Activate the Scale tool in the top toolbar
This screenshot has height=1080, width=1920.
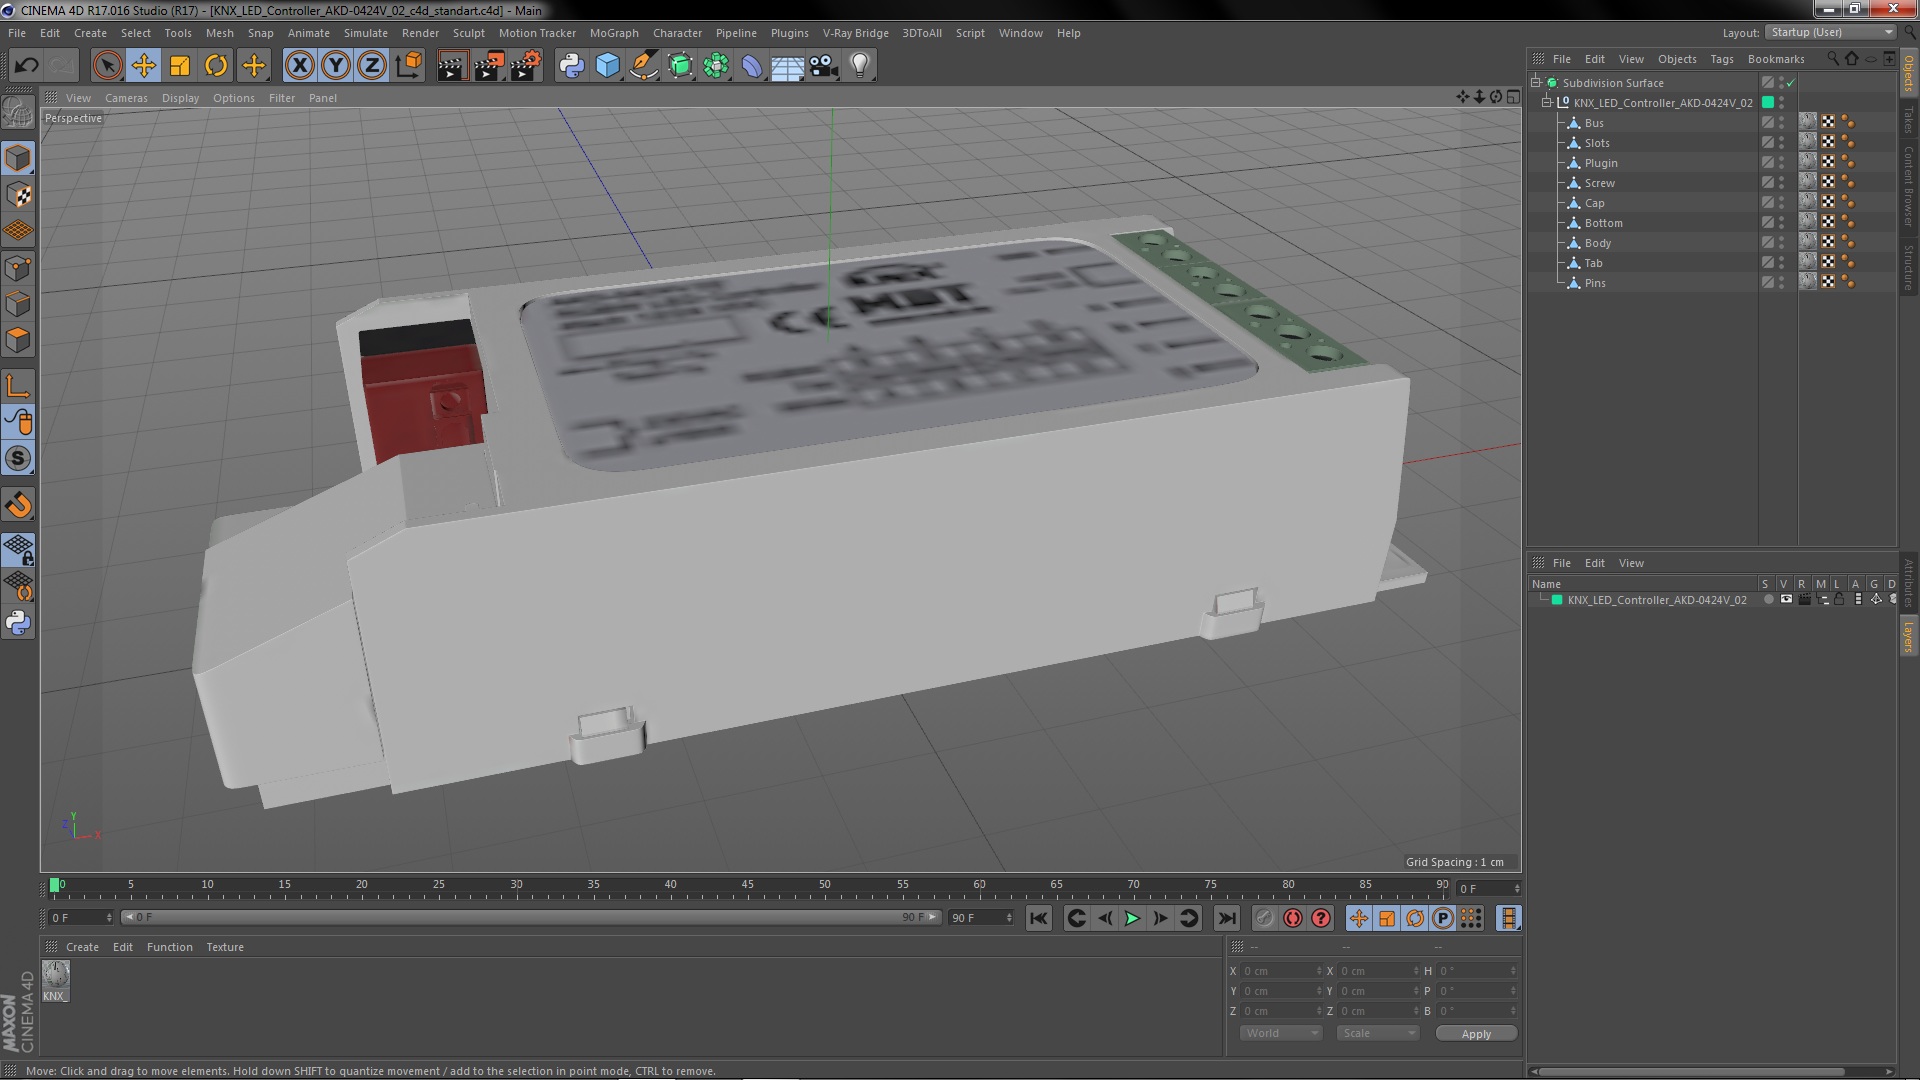click(180, 66)
